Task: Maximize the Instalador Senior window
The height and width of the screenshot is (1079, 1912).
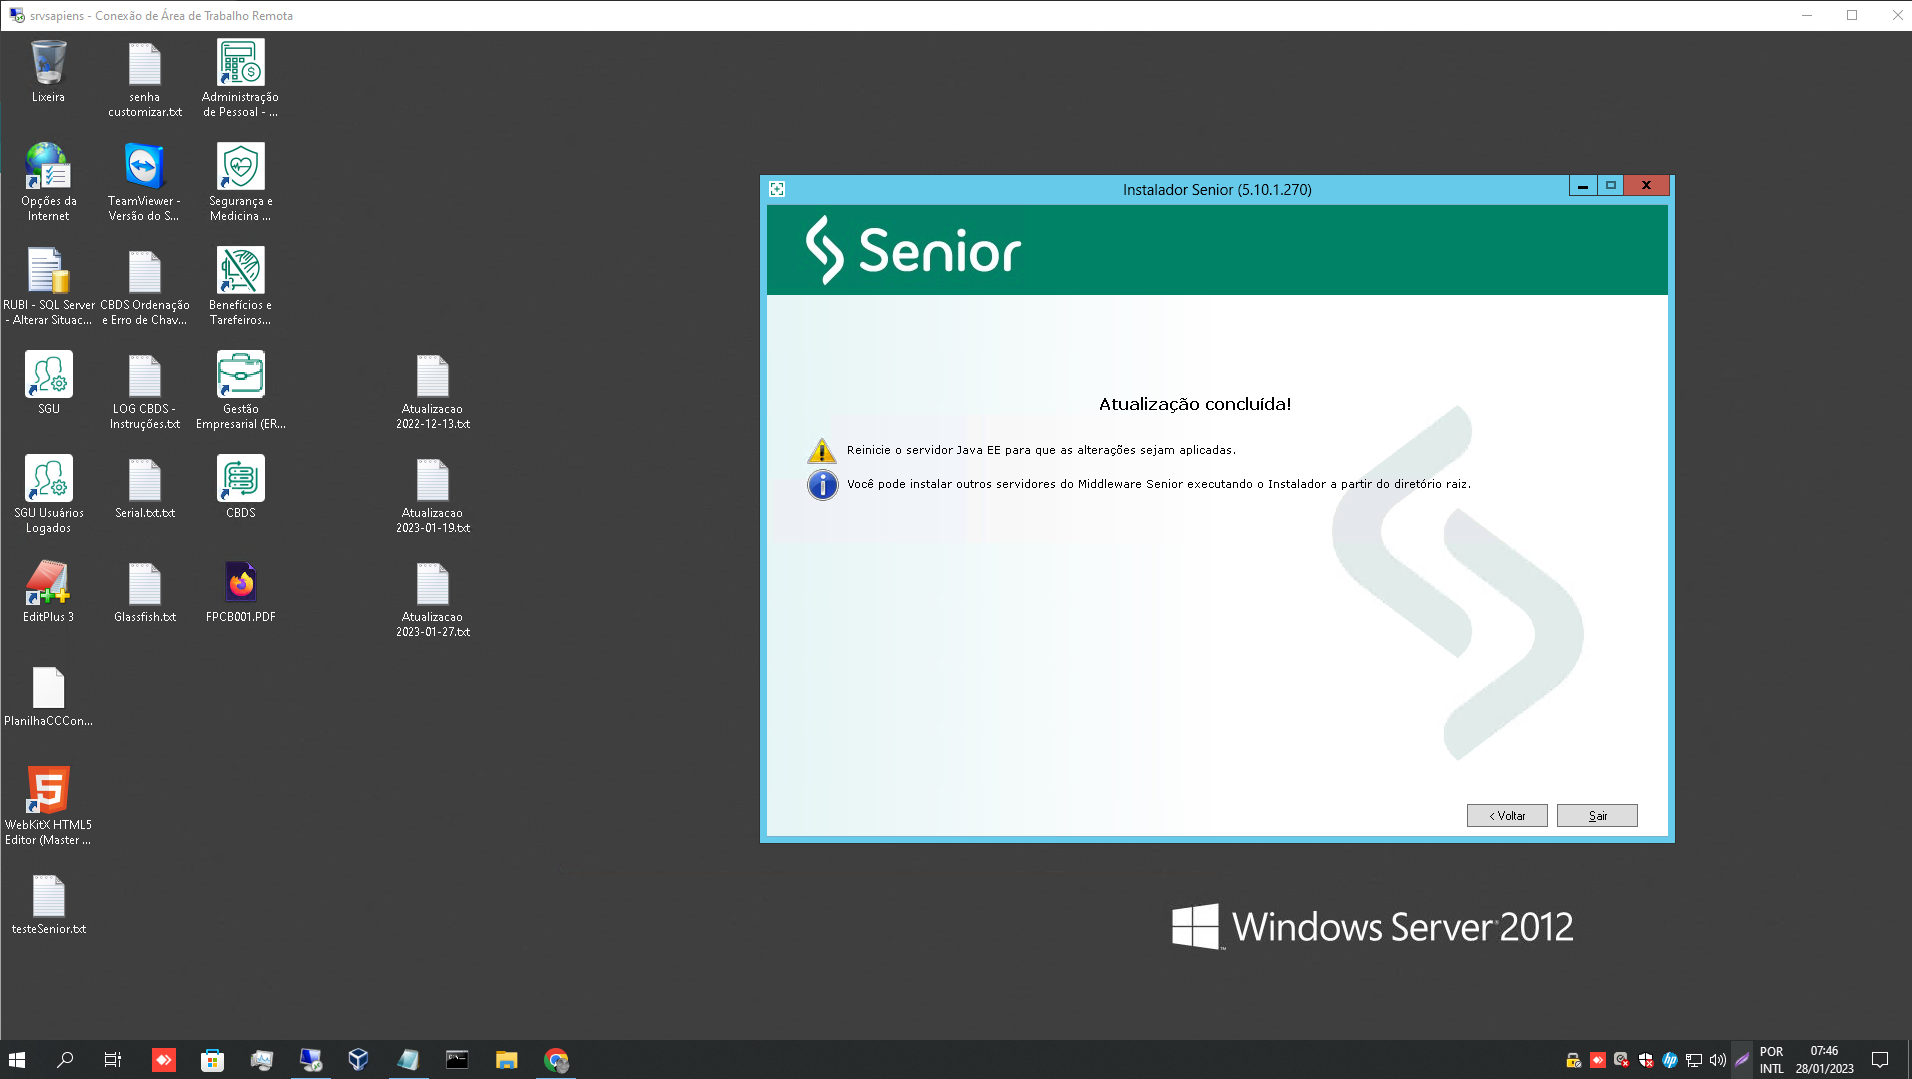Action: (1610, 186)
